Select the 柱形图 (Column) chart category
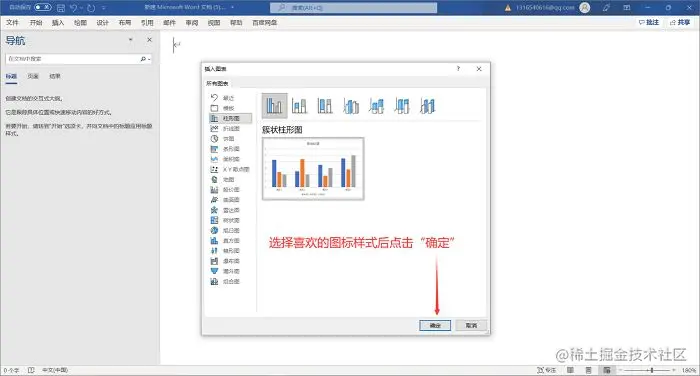 [x=230, y=118]
